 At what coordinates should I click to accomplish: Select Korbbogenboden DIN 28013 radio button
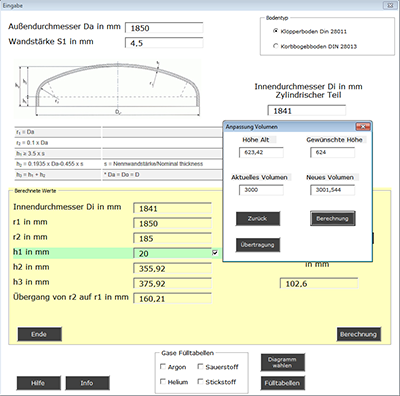pos(276,46)
